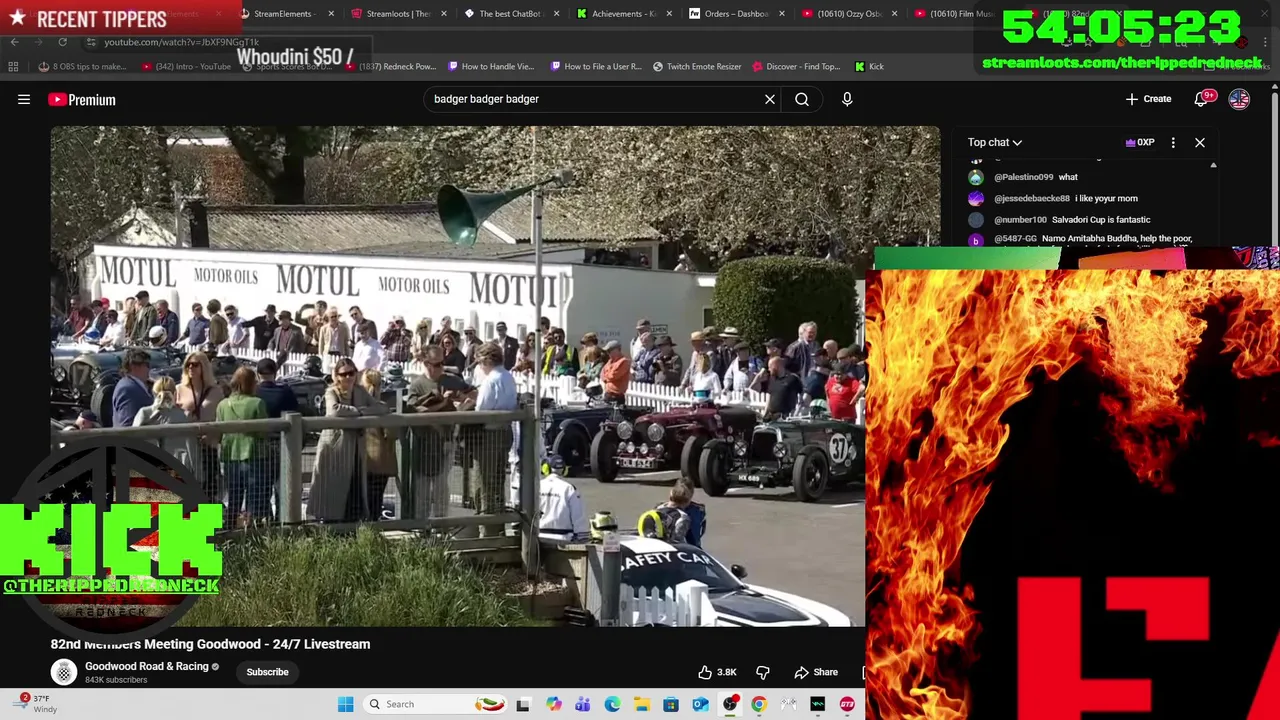Start voice search with microphone icon

847,99
